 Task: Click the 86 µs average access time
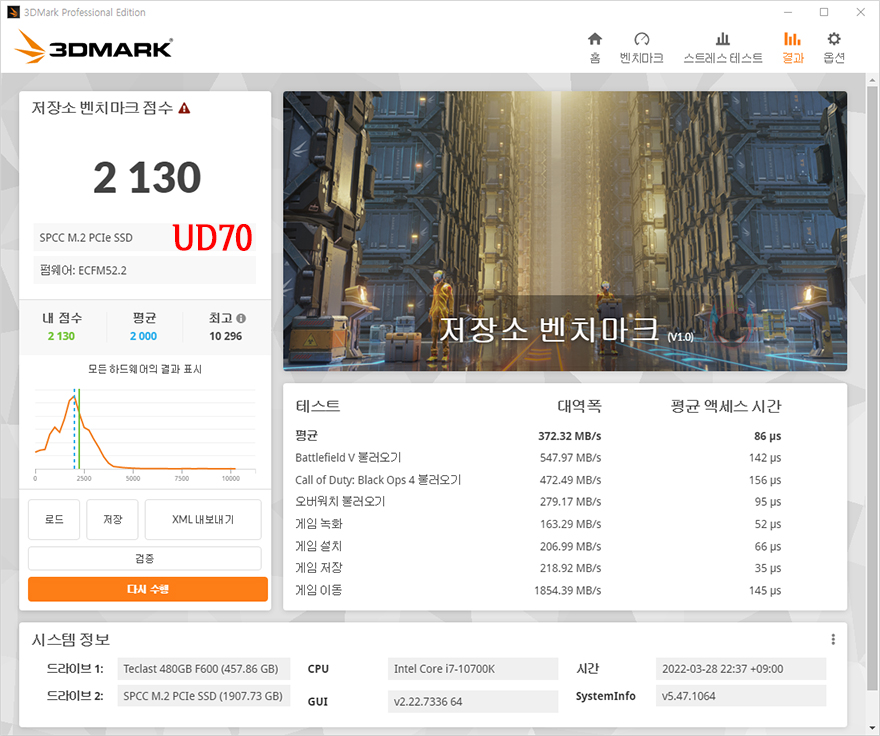coord(768,436)
